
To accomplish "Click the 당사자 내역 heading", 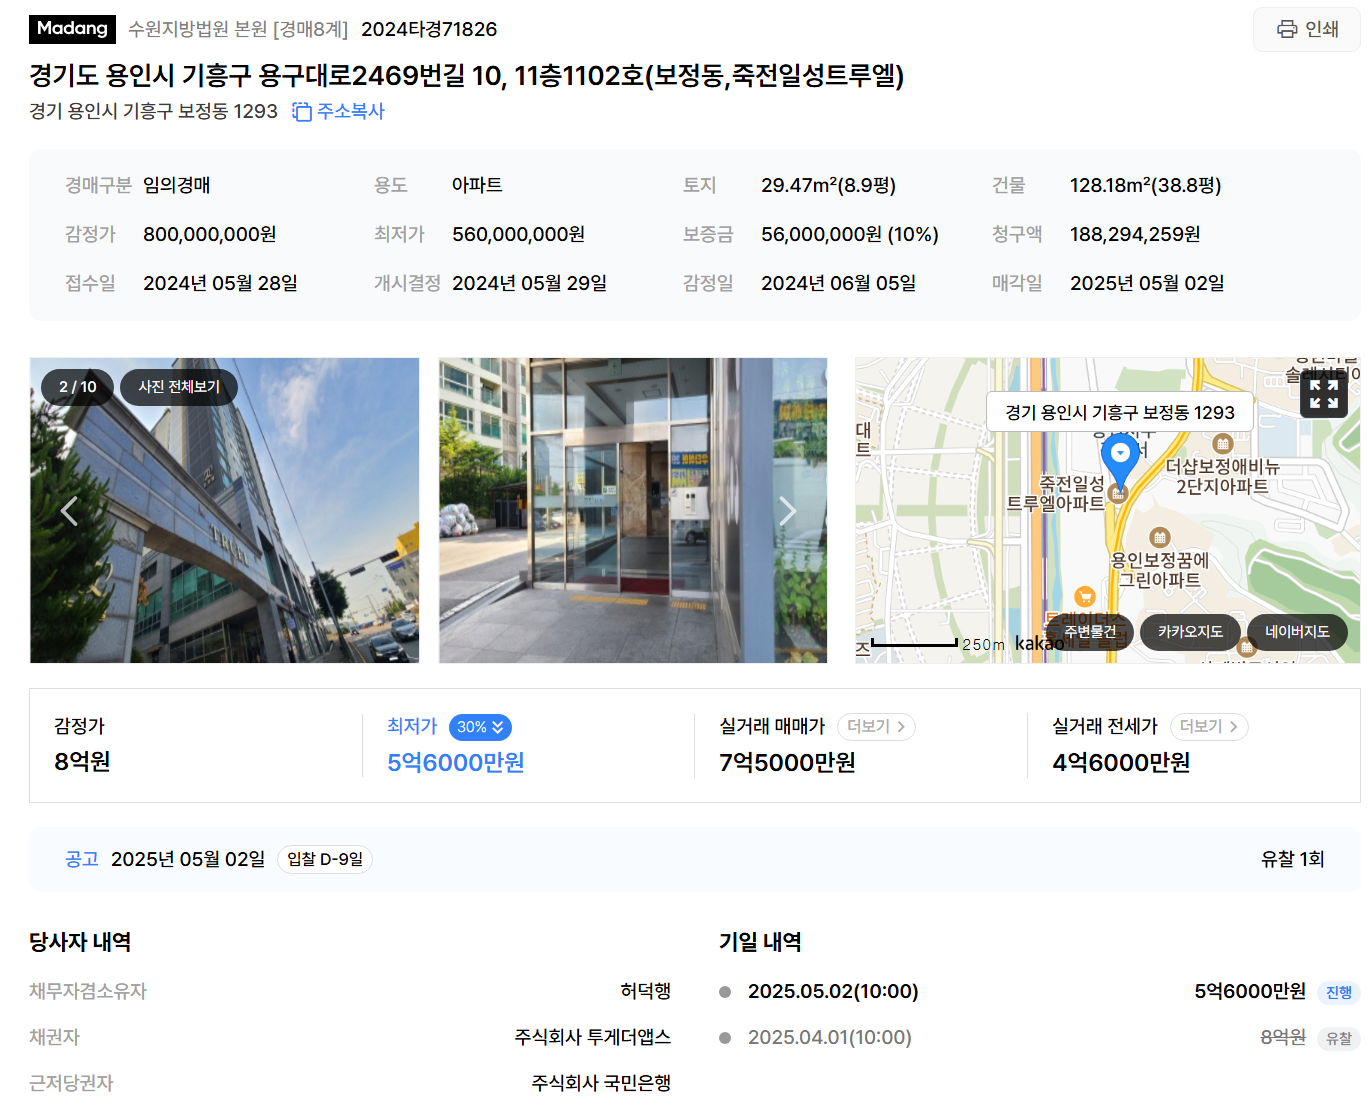I will coord(80,942).
